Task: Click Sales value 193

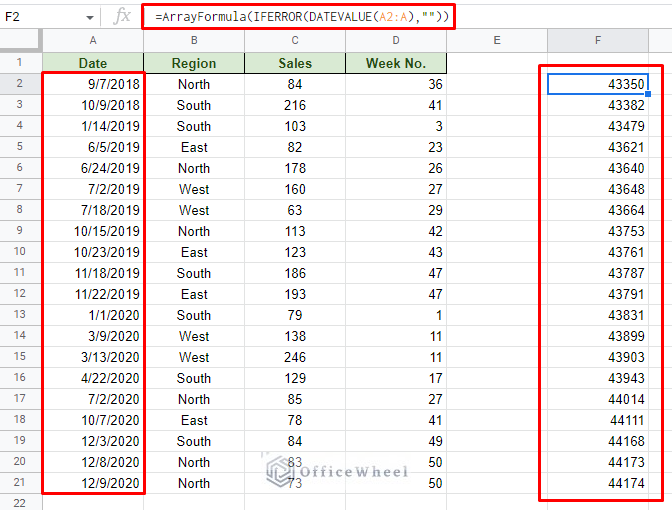Action: 295,294
